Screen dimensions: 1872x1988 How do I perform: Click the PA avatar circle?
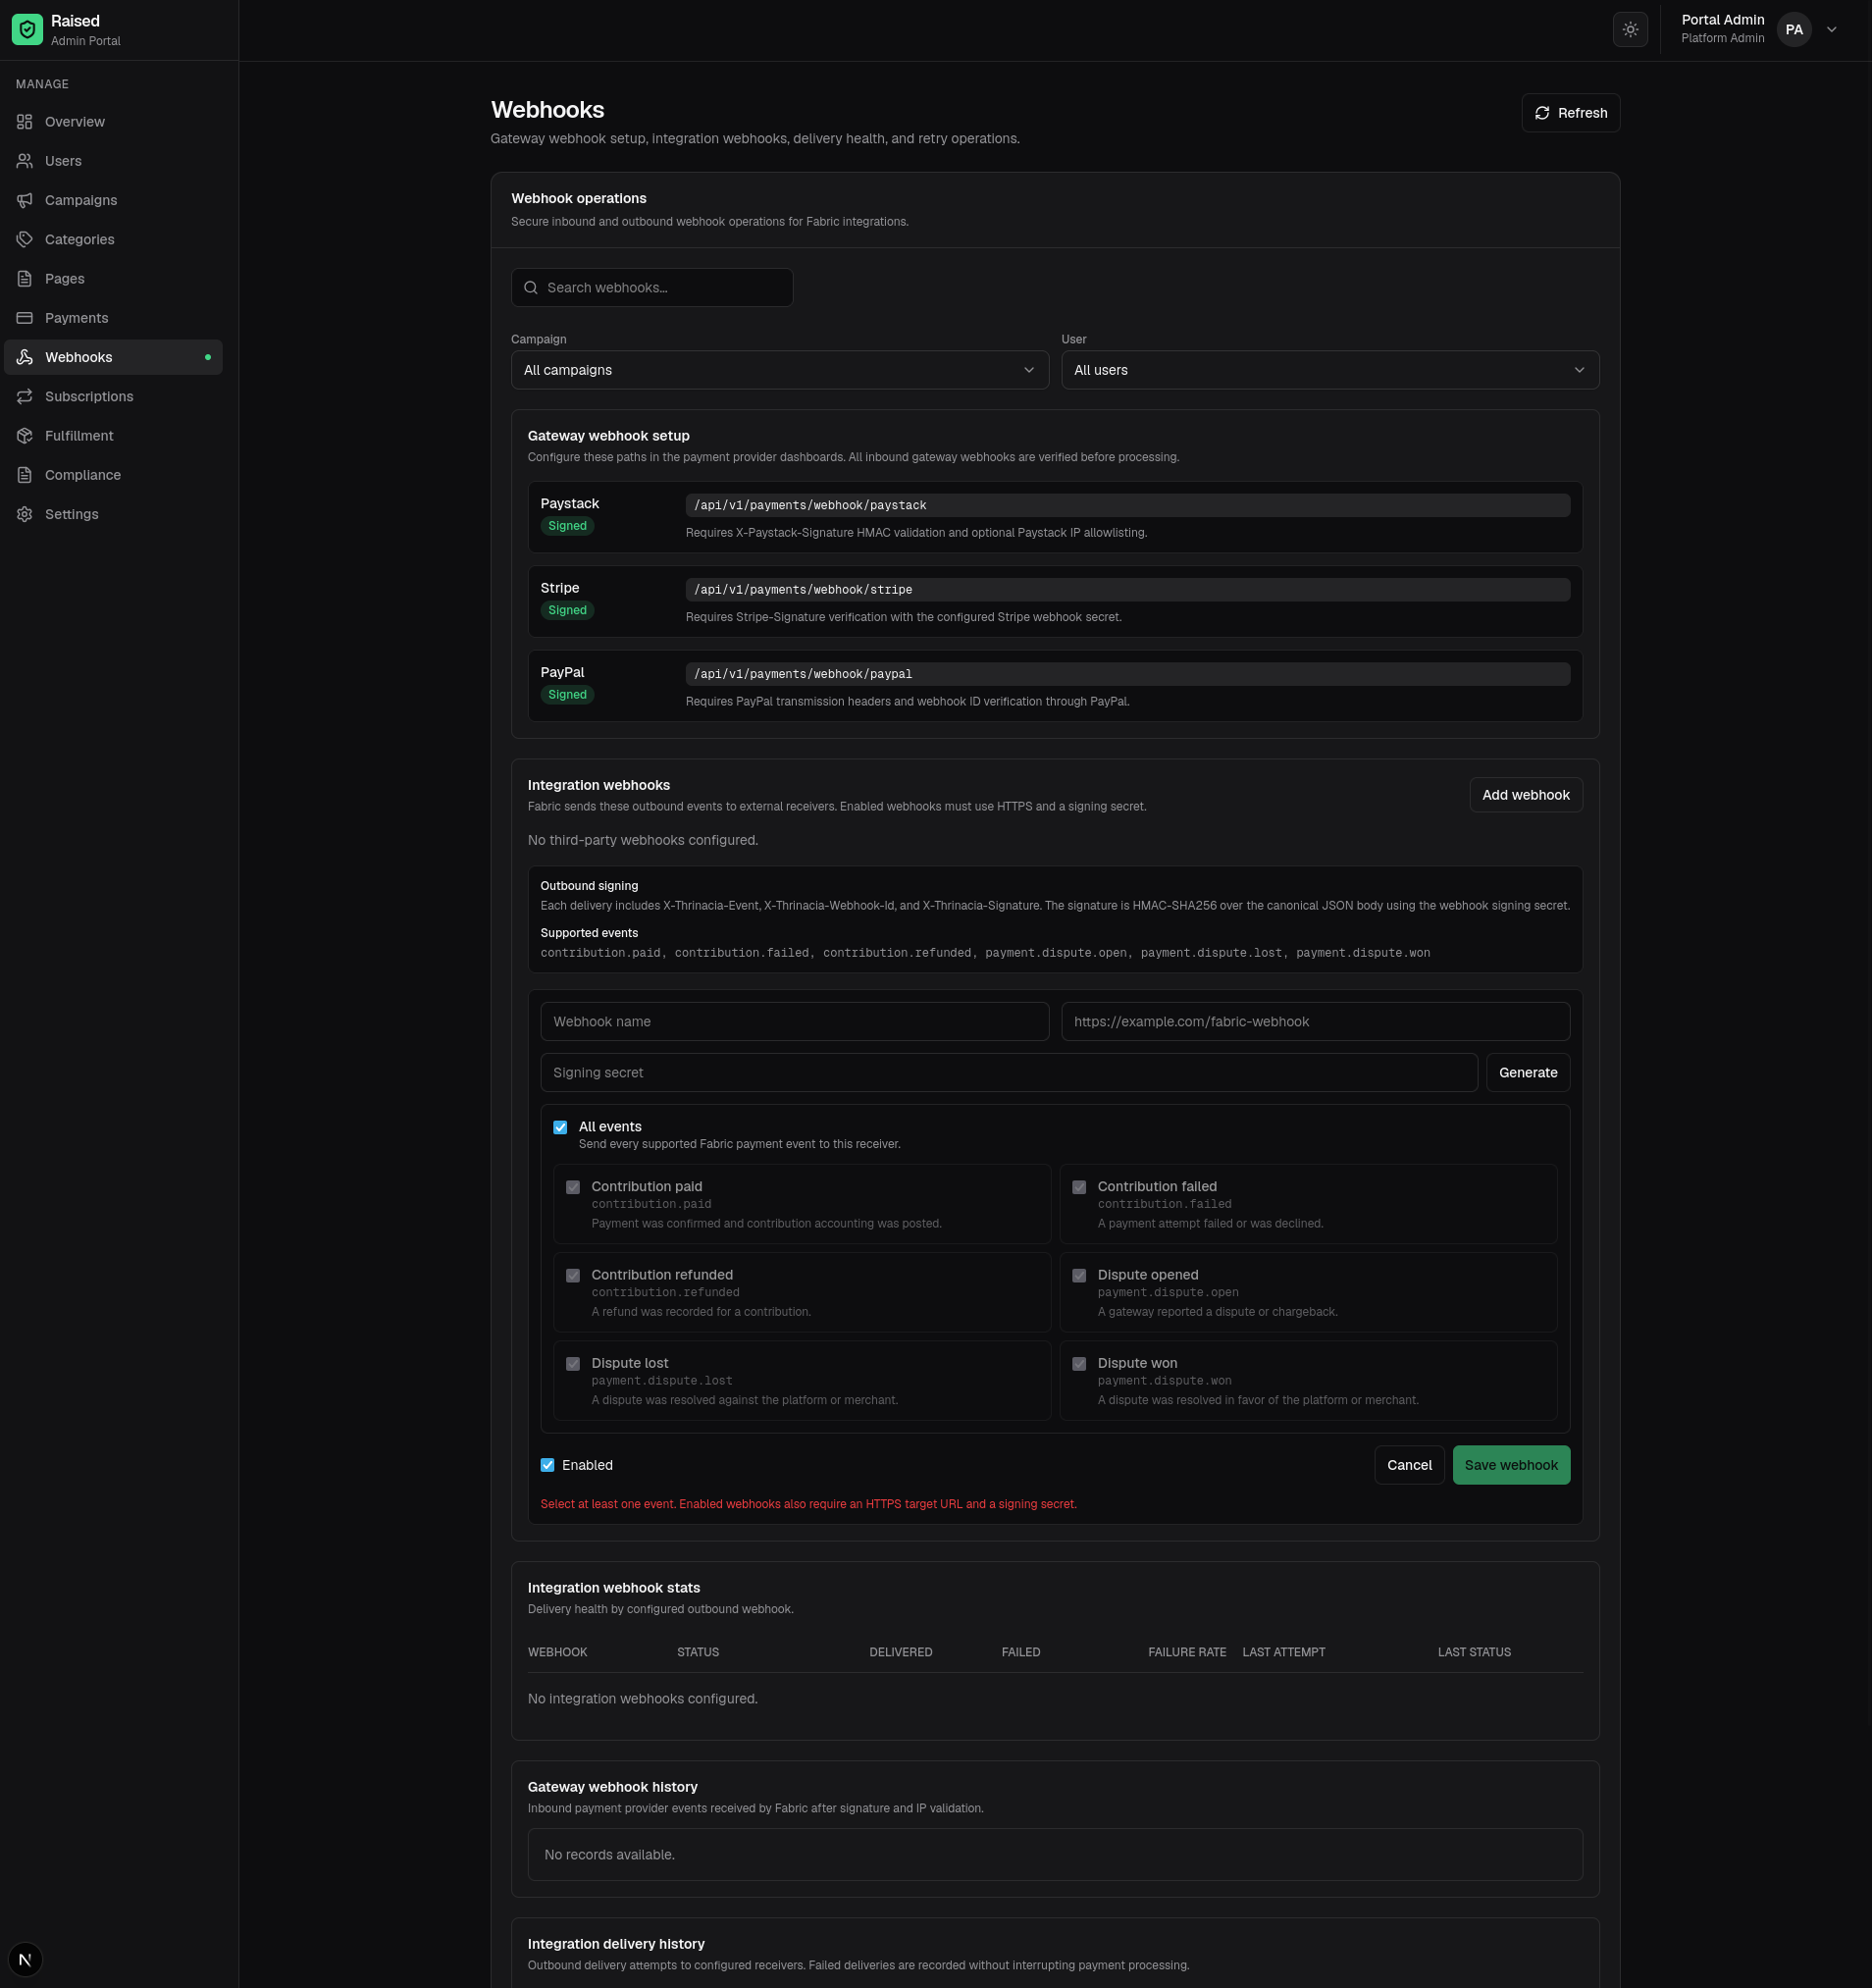tap(1794, 30)
